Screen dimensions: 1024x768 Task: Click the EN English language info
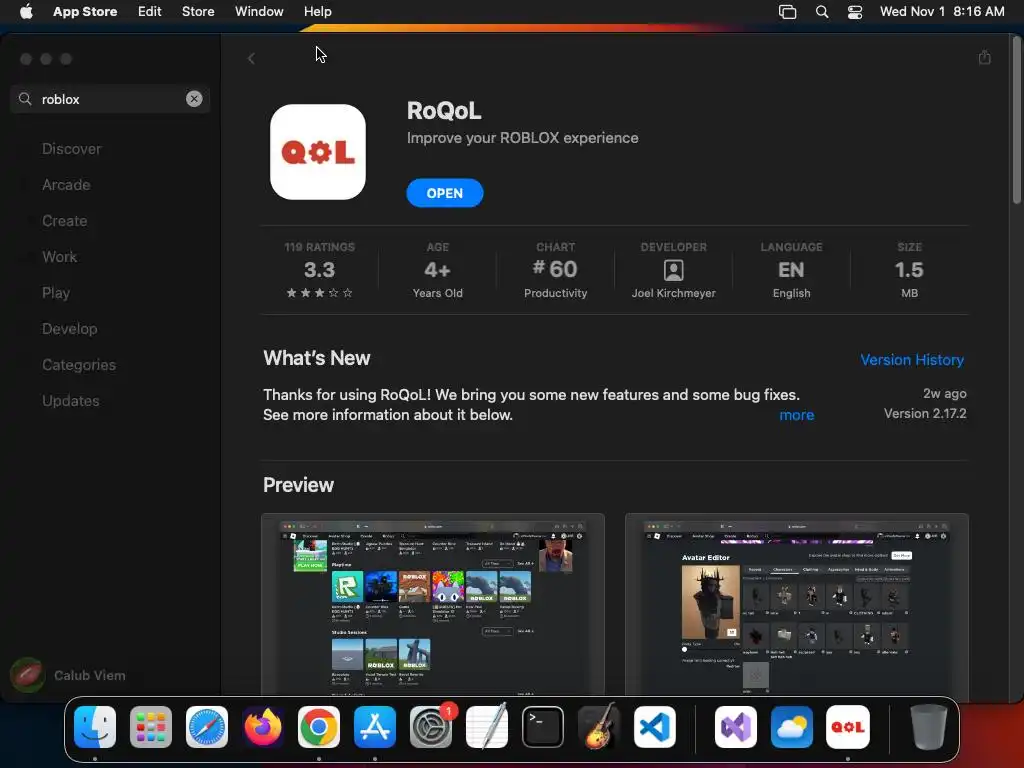click(792, 270)
